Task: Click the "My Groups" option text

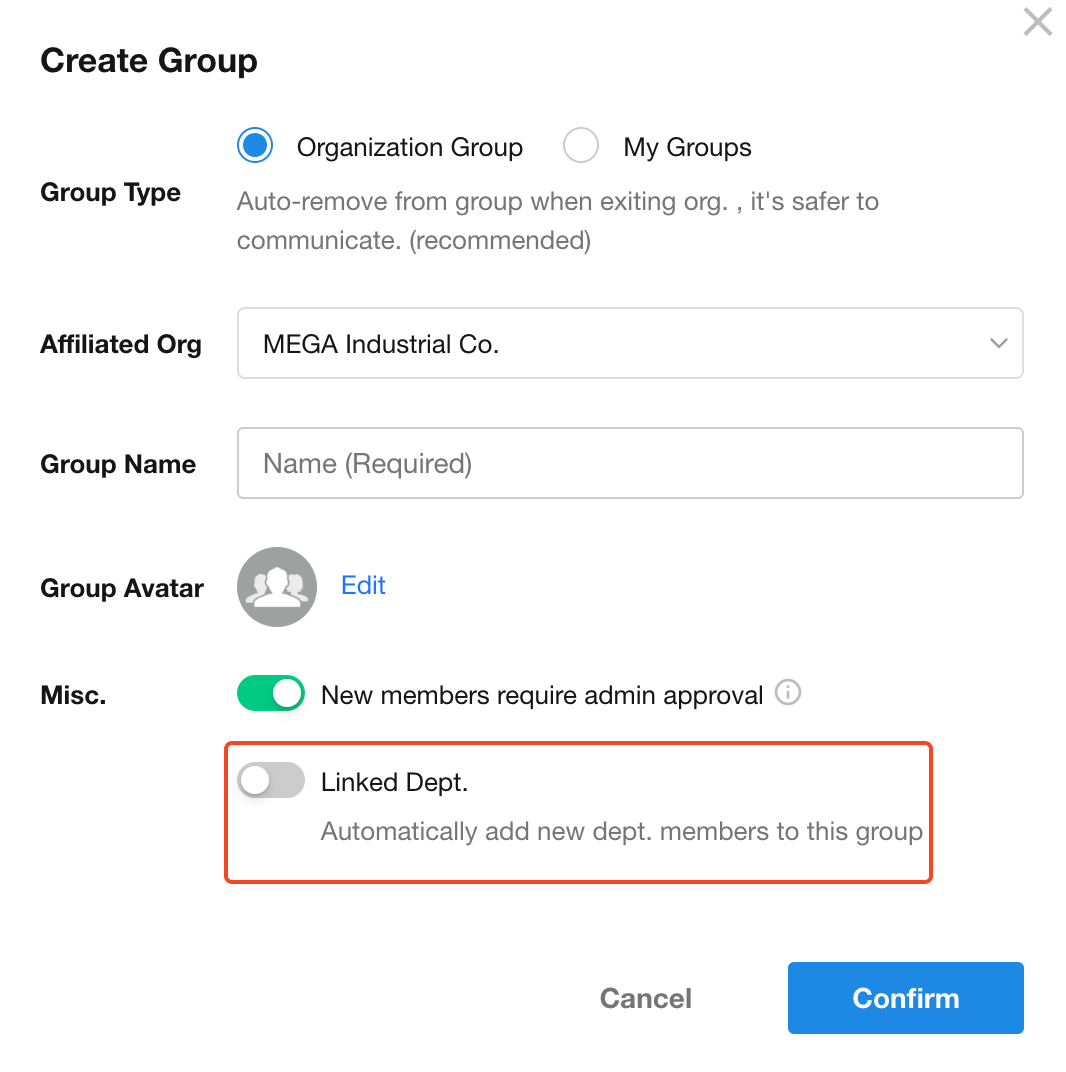Action: coord(687,148)
